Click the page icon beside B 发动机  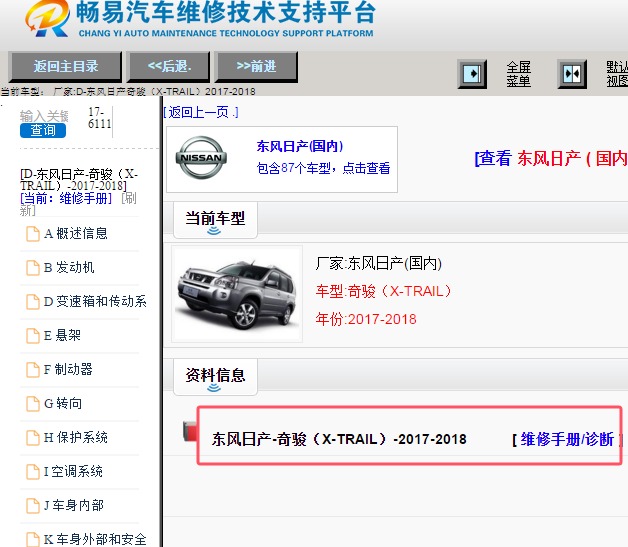coord(33,268)
